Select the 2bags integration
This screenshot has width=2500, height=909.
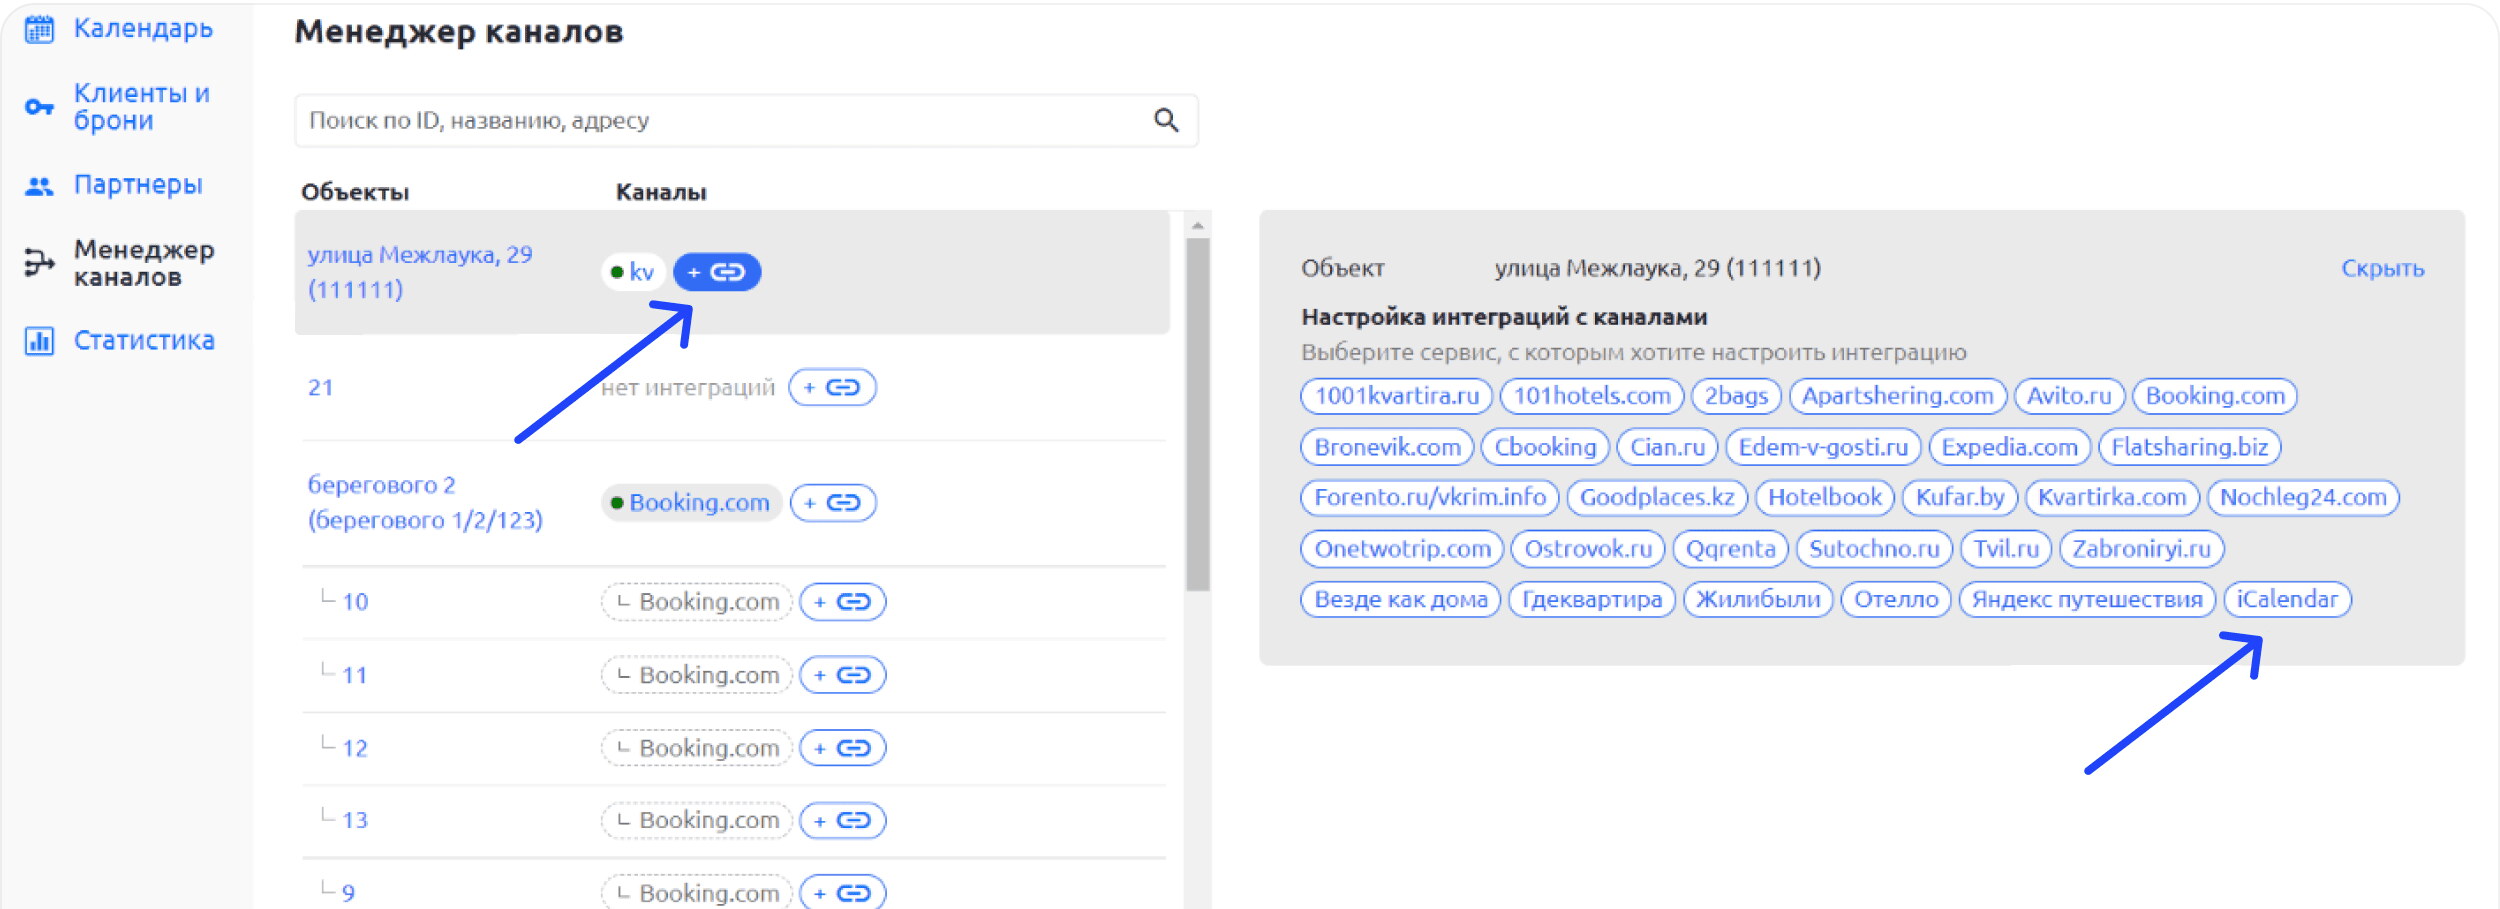(x=1736, y=396)
